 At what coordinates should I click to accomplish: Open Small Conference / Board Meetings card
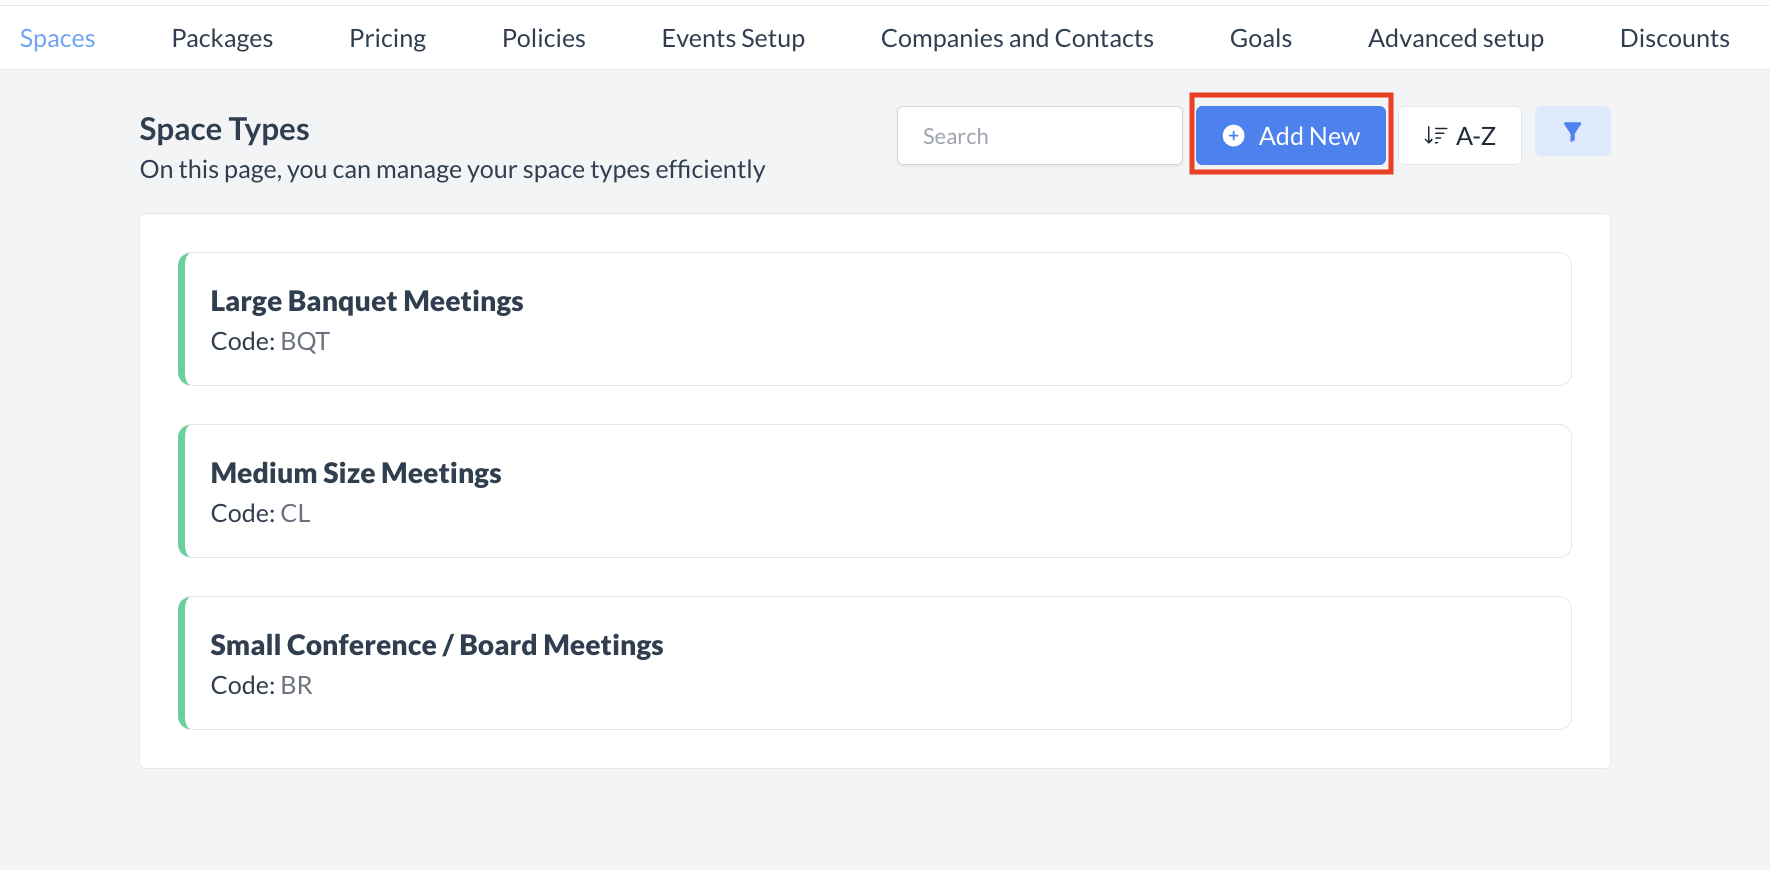[436, 645]
